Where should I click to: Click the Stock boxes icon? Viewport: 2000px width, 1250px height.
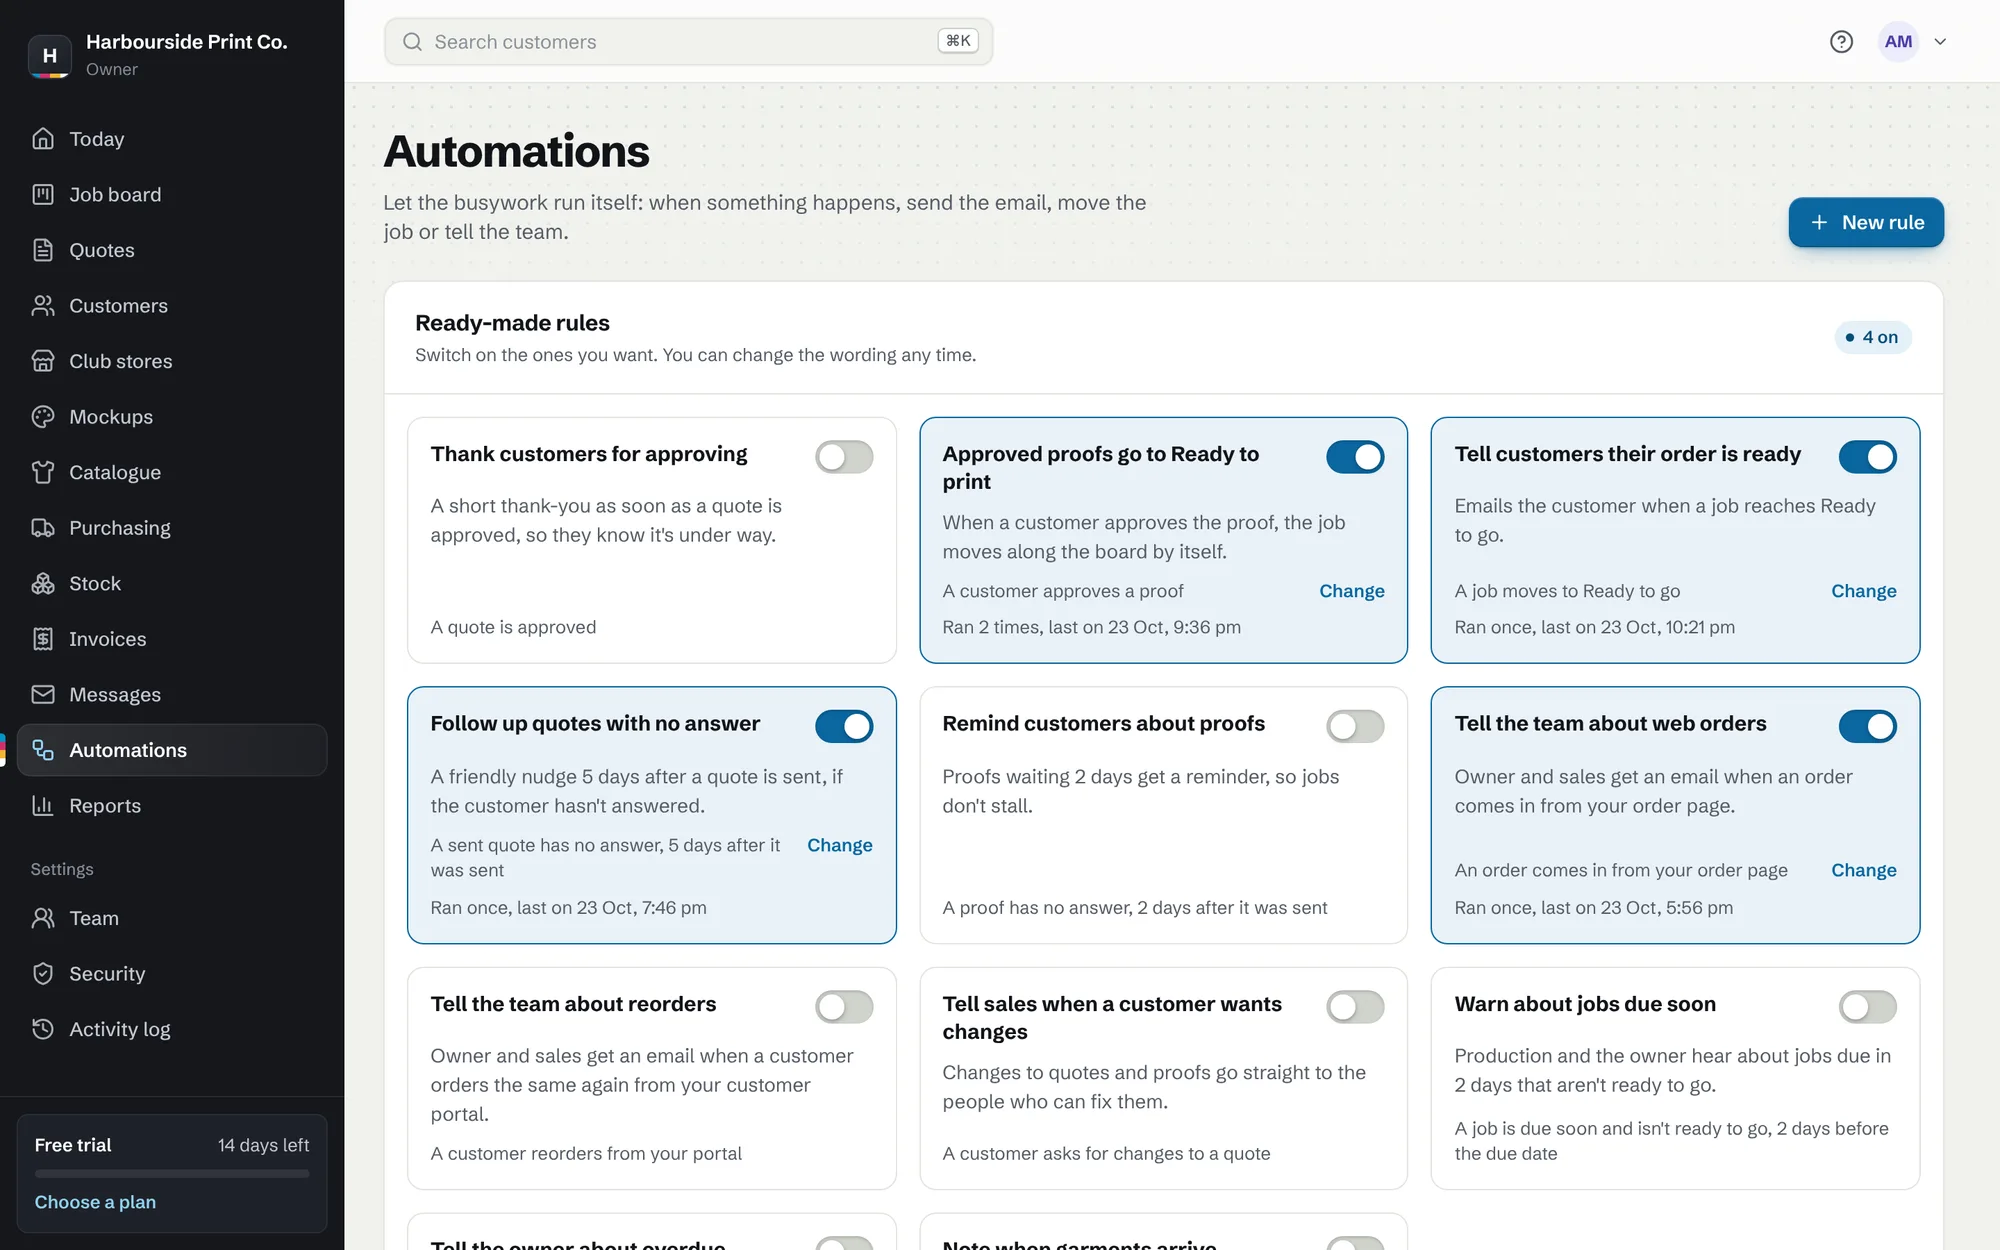(x=43, y=584)
